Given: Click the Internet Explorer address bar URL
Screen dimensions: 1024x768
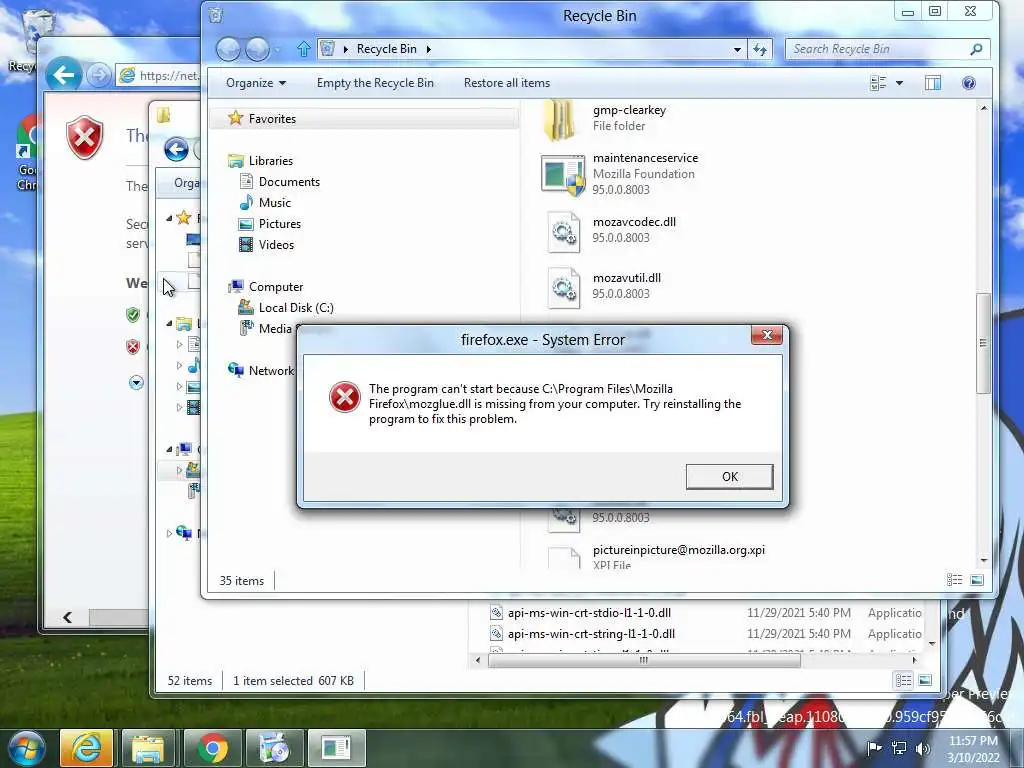Looking at the screenshot, I should (168, 76).
